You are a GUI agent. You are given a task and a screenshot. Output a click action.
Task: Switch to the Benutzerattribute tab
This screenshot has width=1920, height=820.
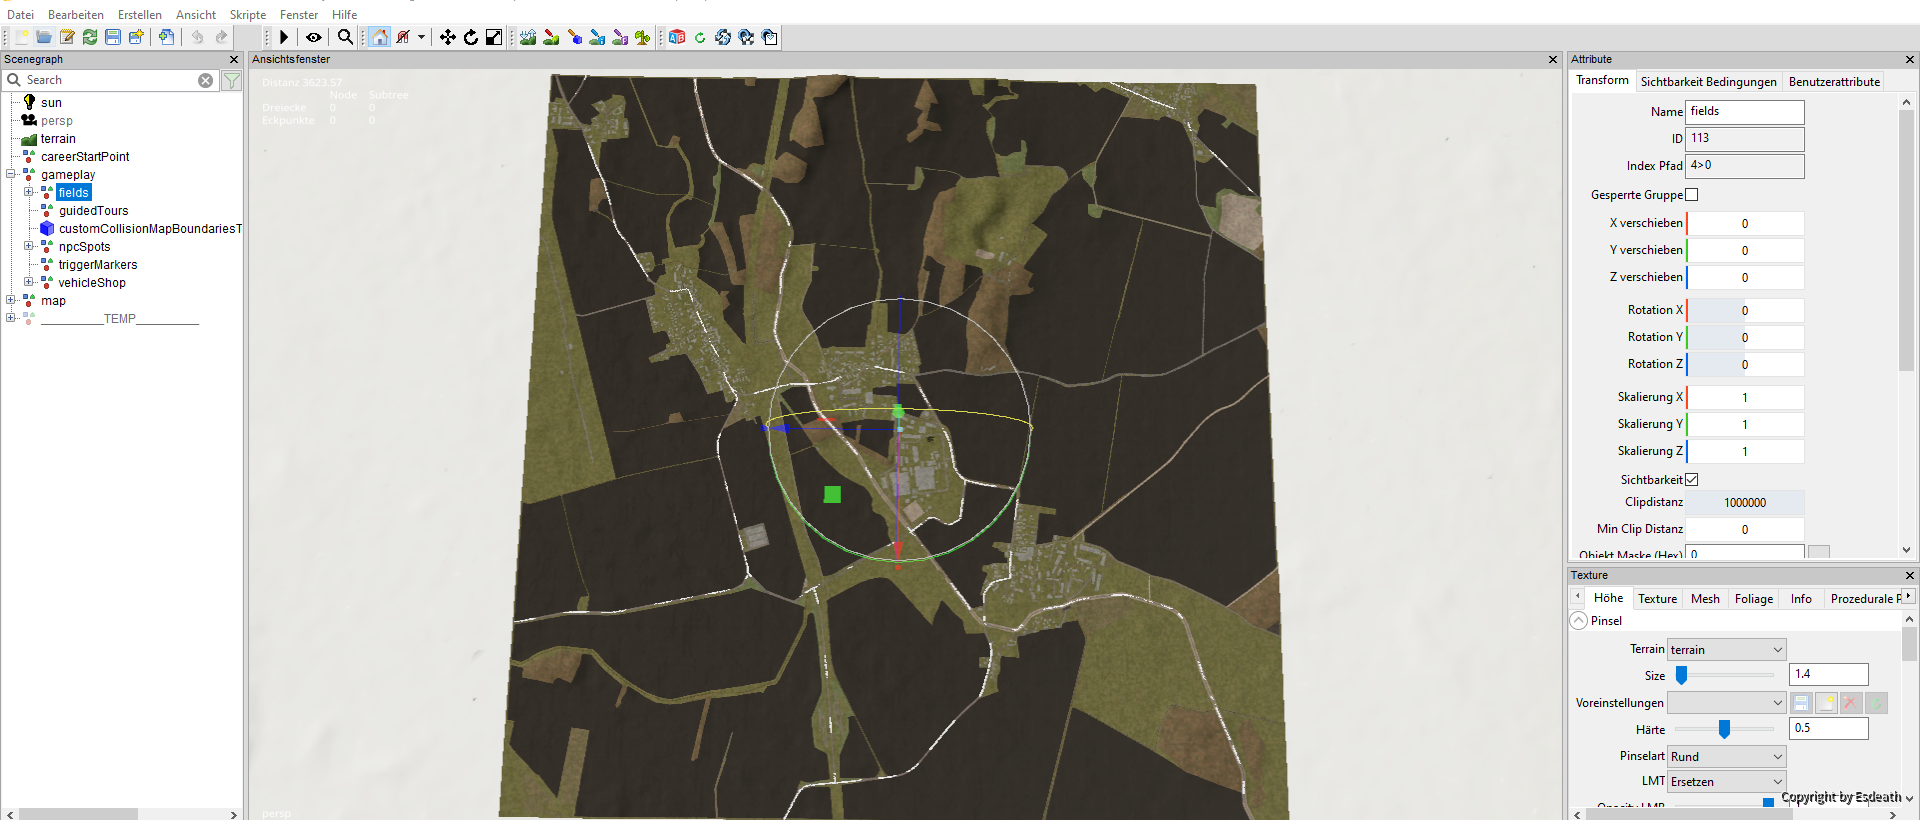coord(1834,82)
